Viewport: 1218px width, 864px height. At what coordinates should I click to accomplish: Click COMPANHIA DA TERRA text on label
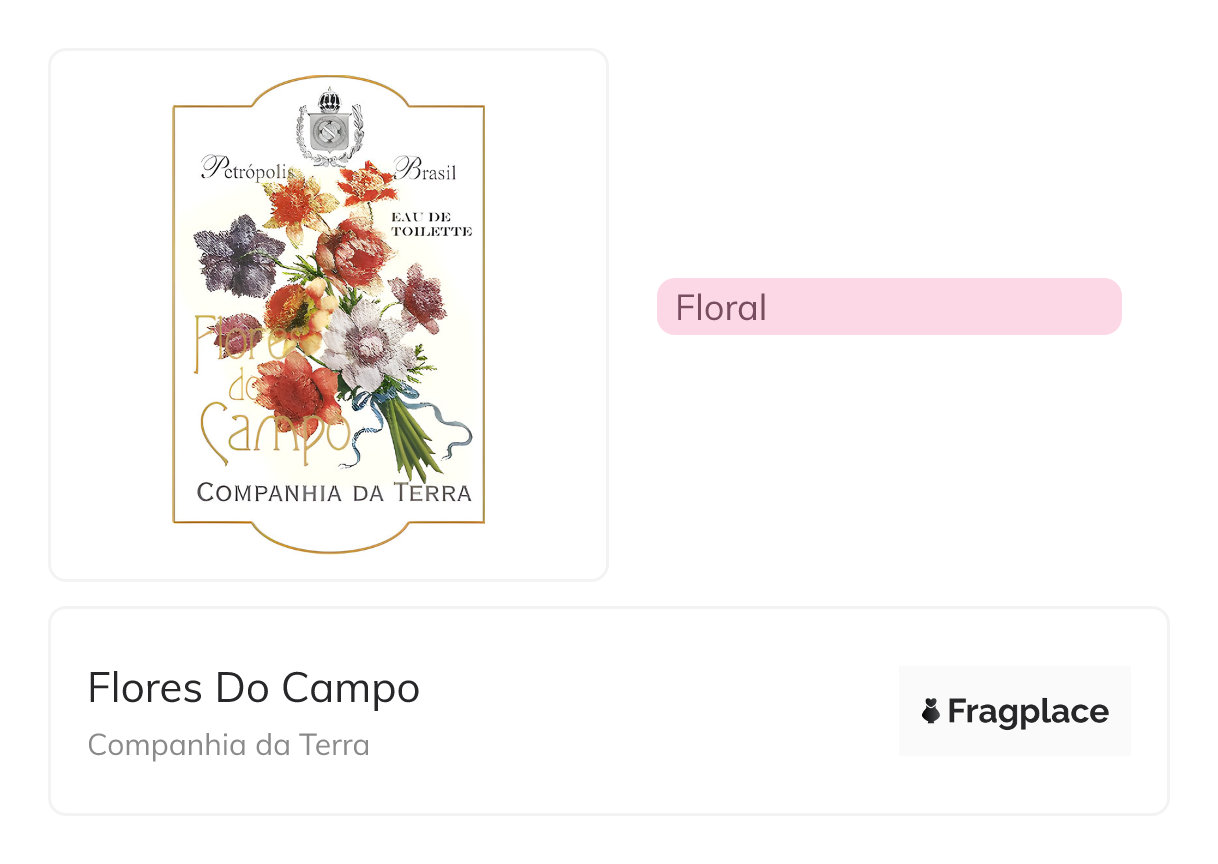point(334,493)
